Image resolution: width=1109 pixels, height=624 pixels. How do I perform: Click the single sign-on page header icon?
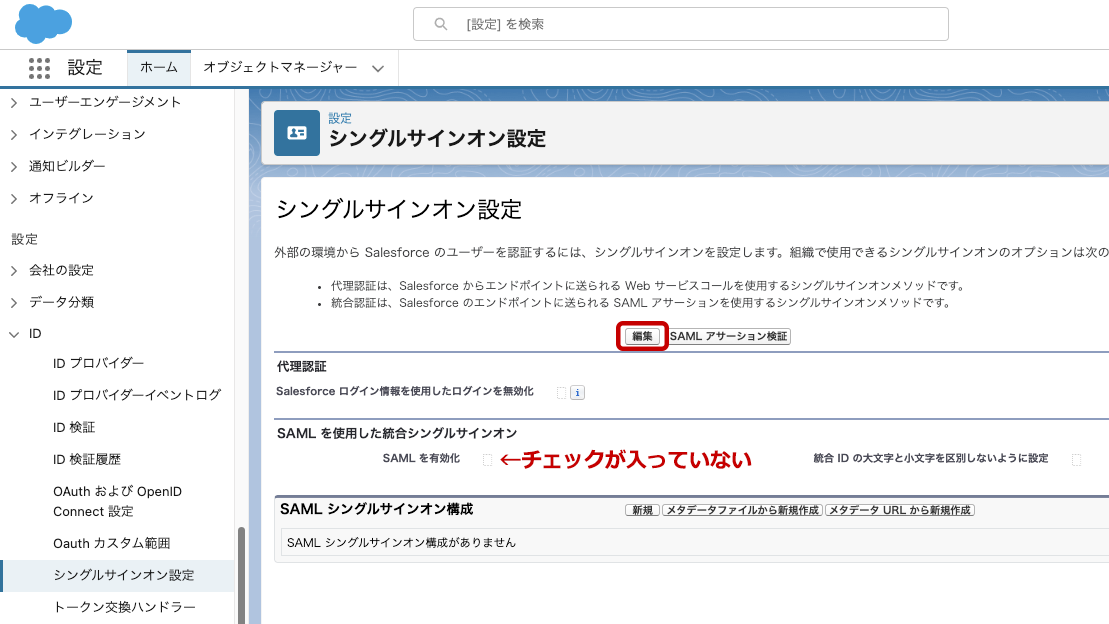point(297,133)
